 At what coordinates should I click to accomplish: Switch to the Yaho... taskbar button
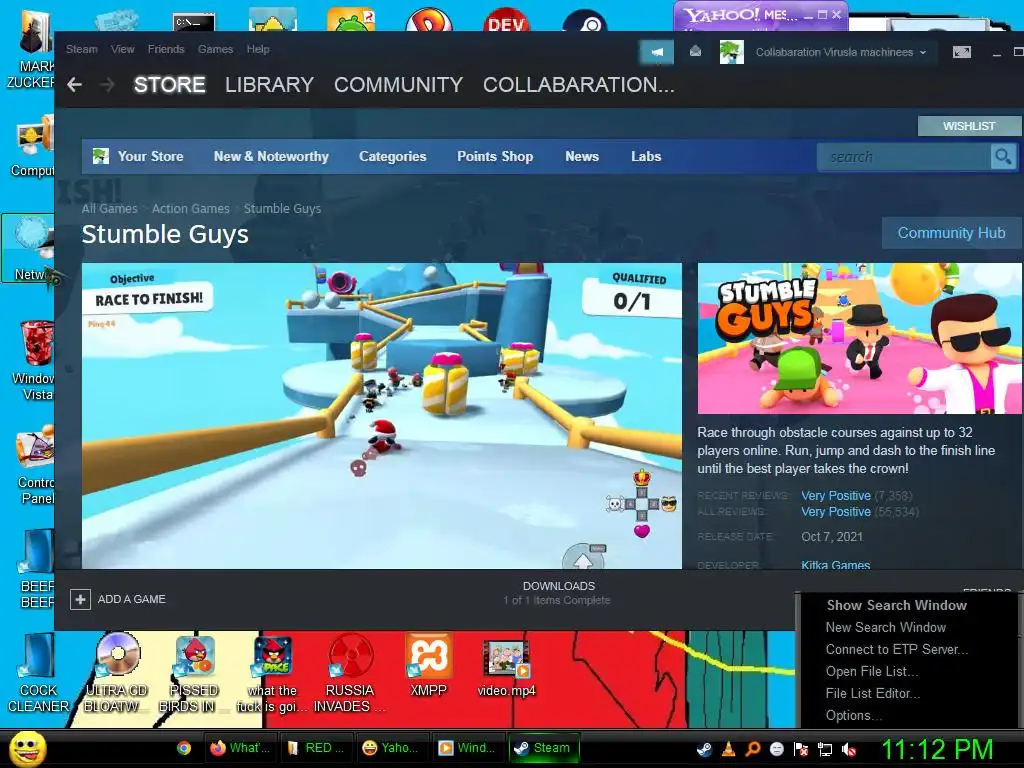(391, 748)
